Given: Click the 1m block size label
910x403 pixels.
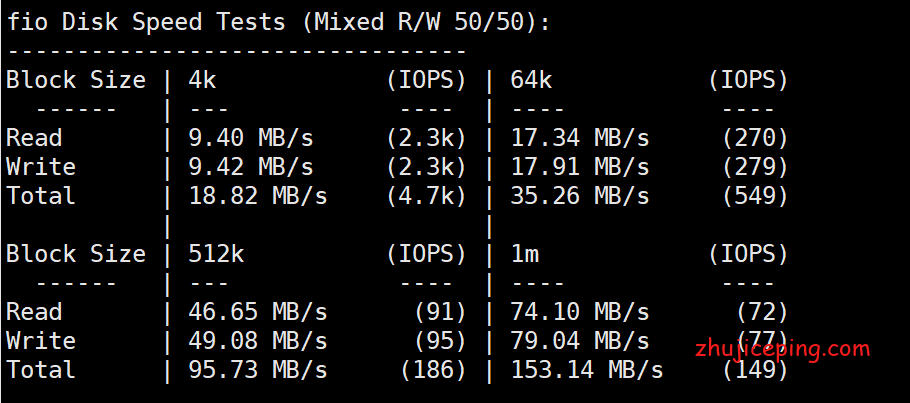Looking at the screenshot, I should point(525,254).
